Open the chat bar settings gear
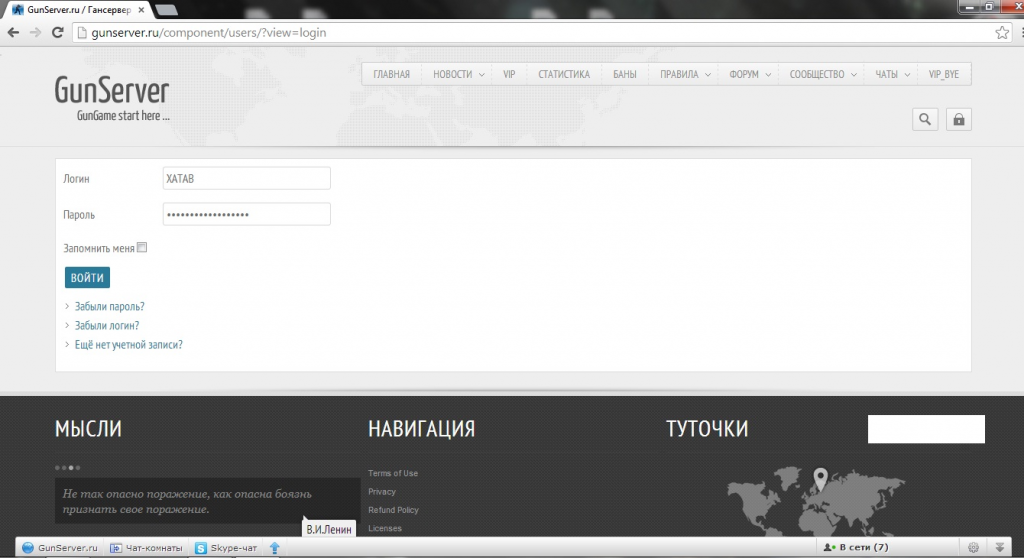 click(974, 548)
